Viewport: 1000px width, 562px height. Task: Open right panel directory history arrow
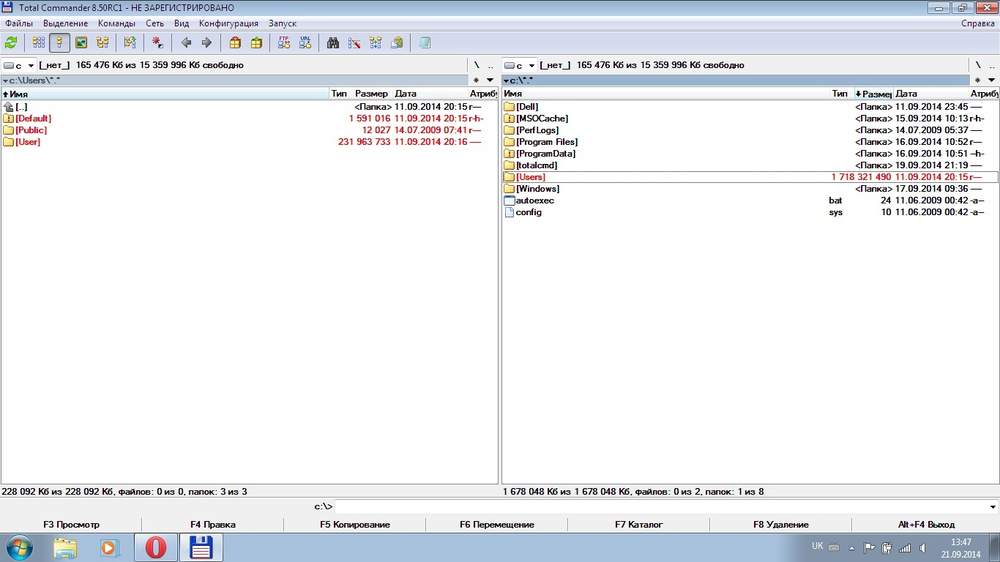[992, 80]
